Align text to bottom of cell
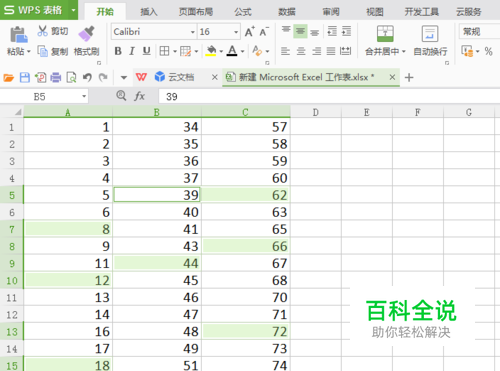This screenshot has height=371, width=500. (x=314, y=32)
